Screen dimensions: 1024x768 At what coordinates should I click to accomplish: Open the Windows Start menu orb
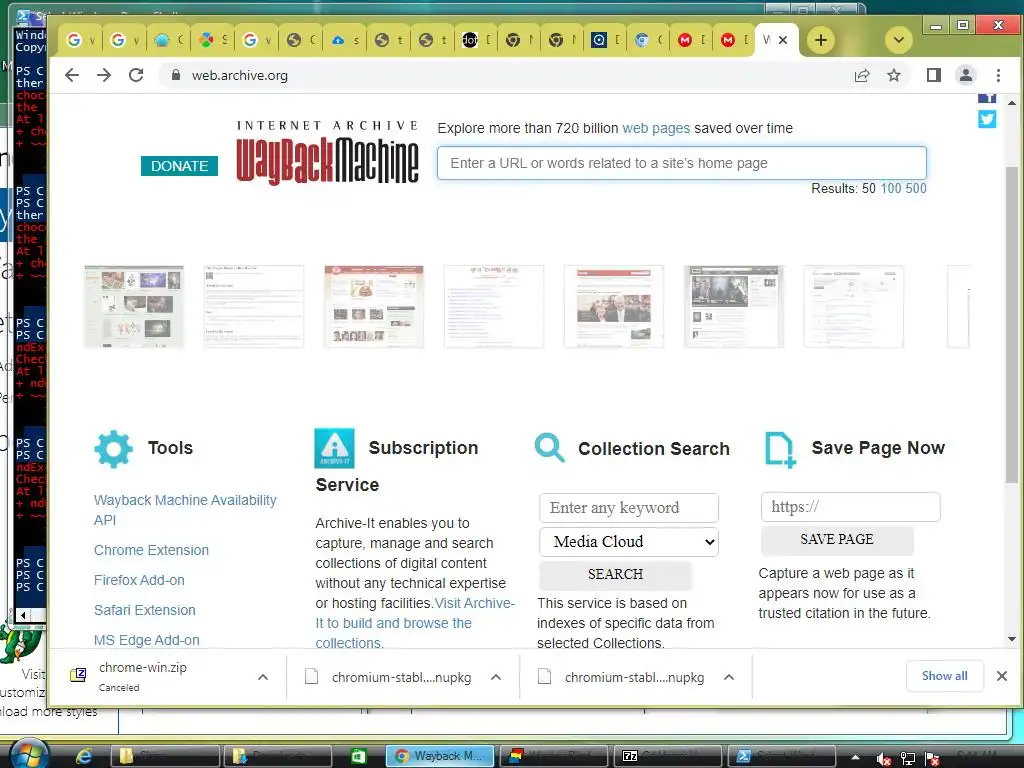tap(29, 754)
